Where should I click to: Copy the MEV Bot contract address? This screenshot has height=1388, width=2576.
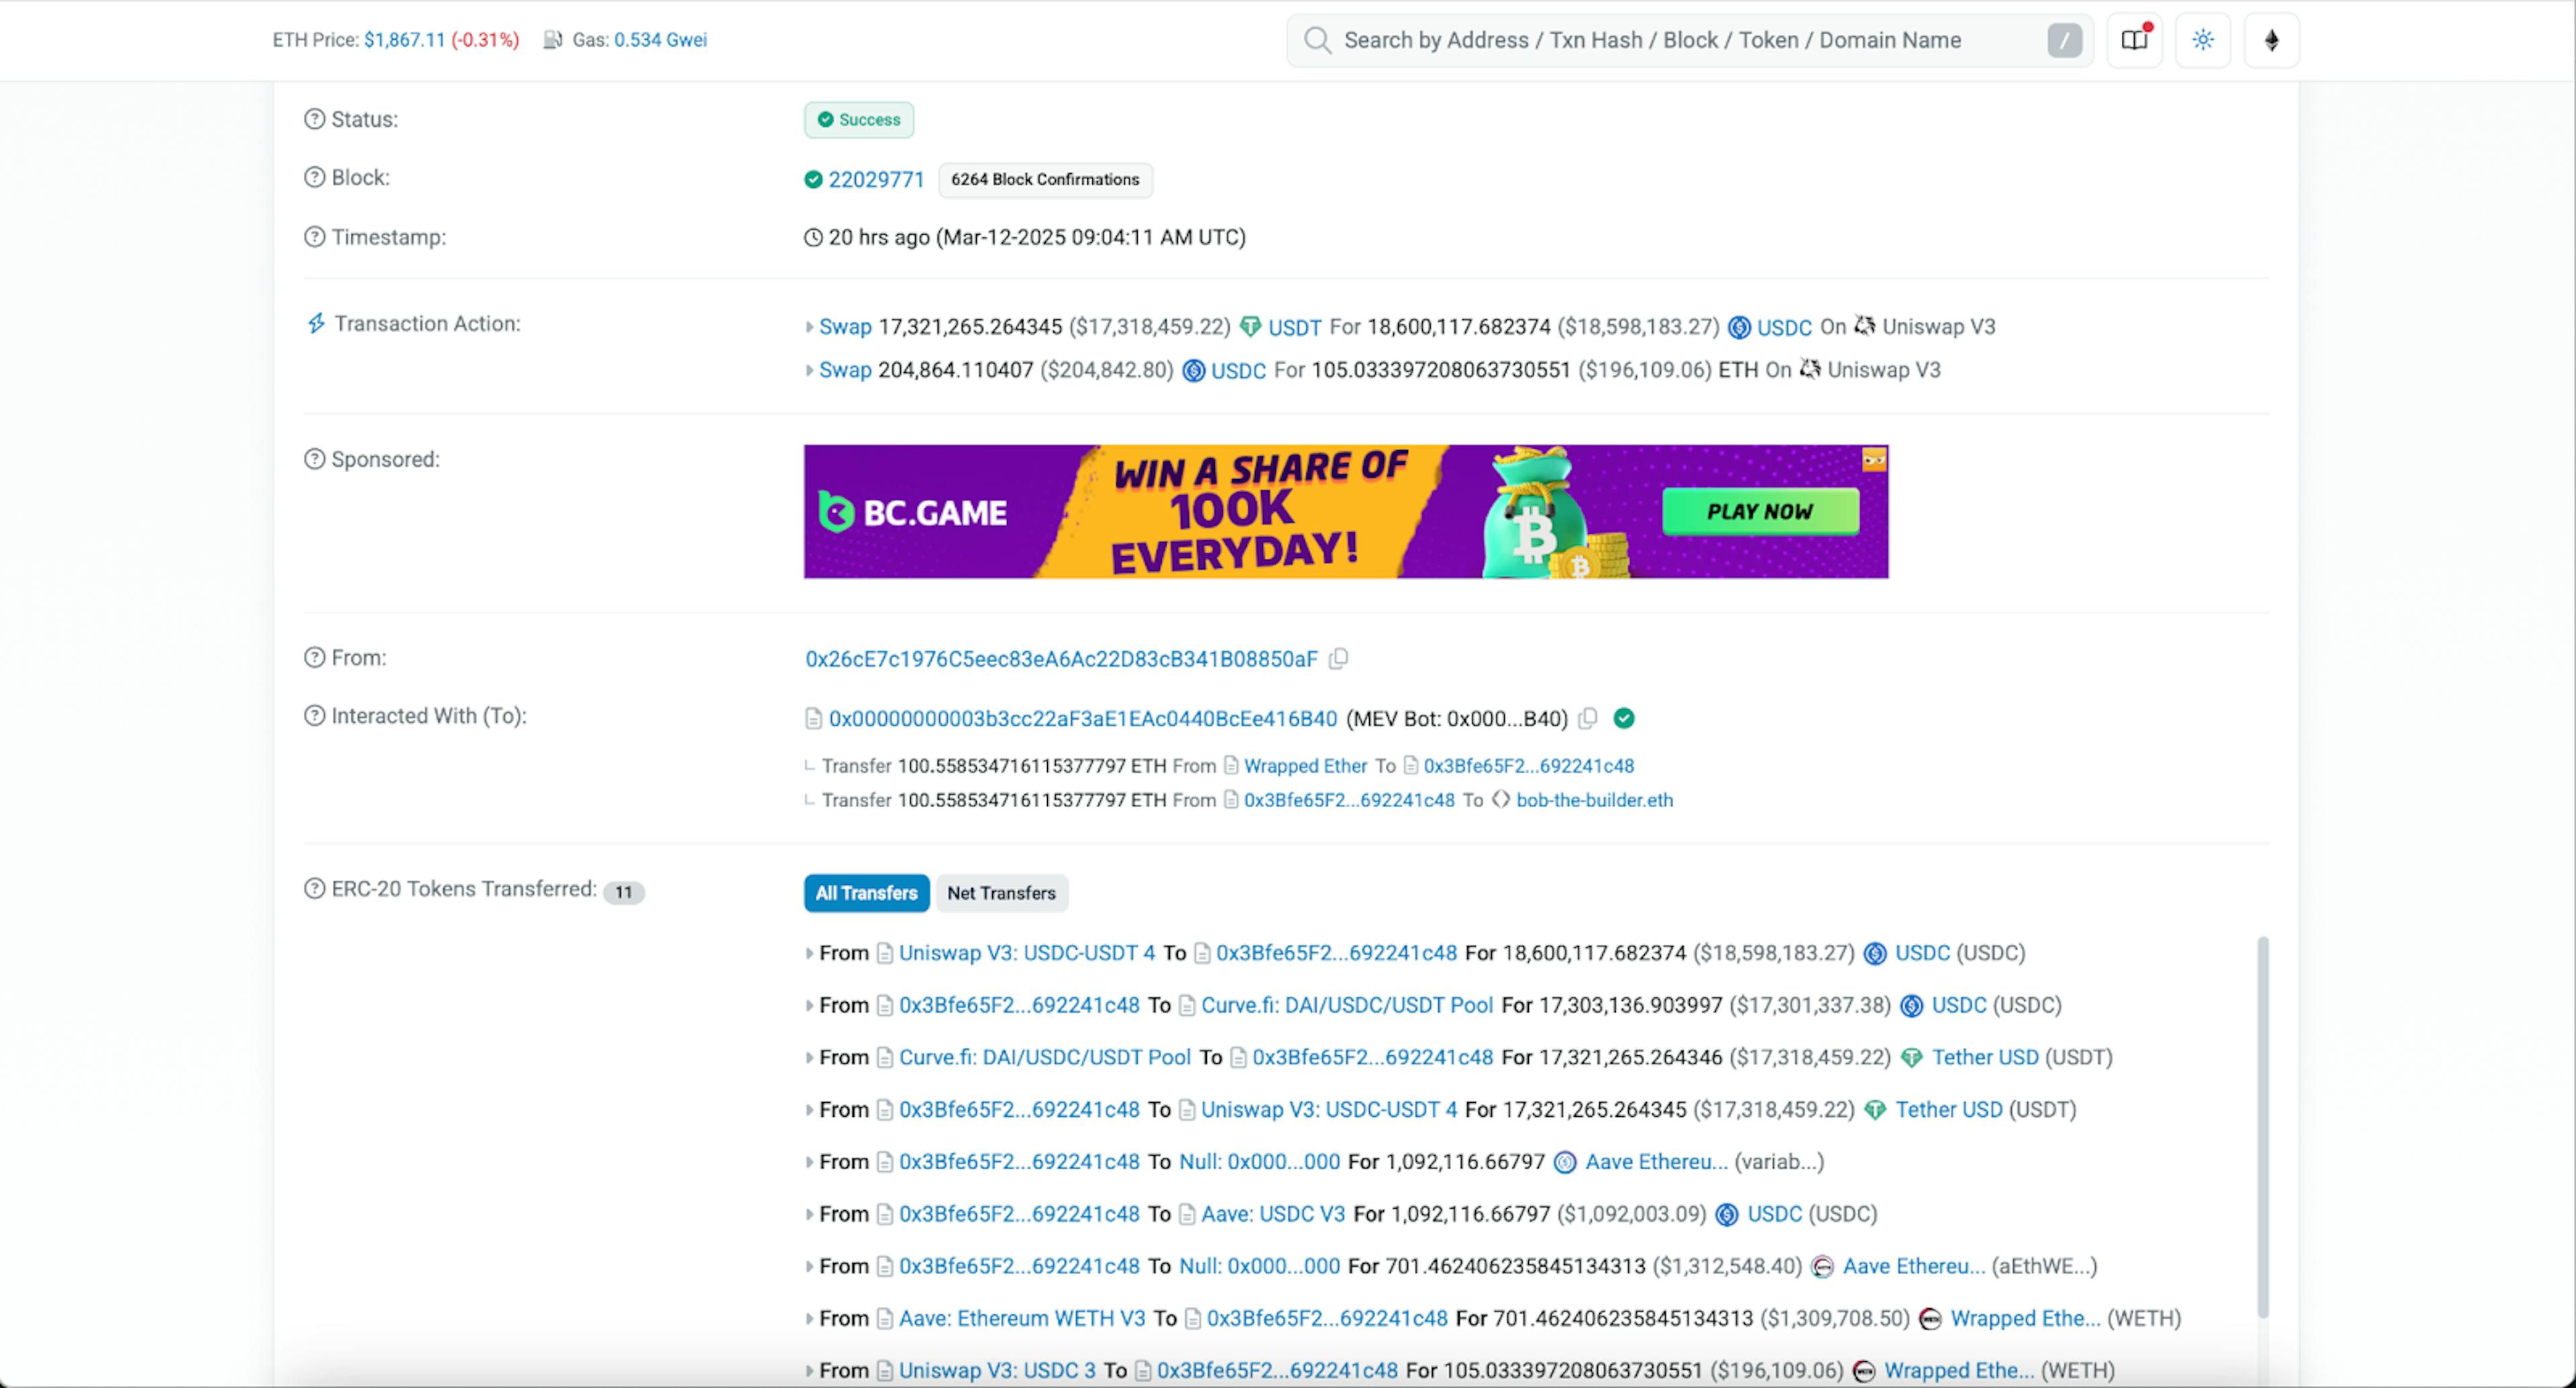click(x=1587, y=719)
